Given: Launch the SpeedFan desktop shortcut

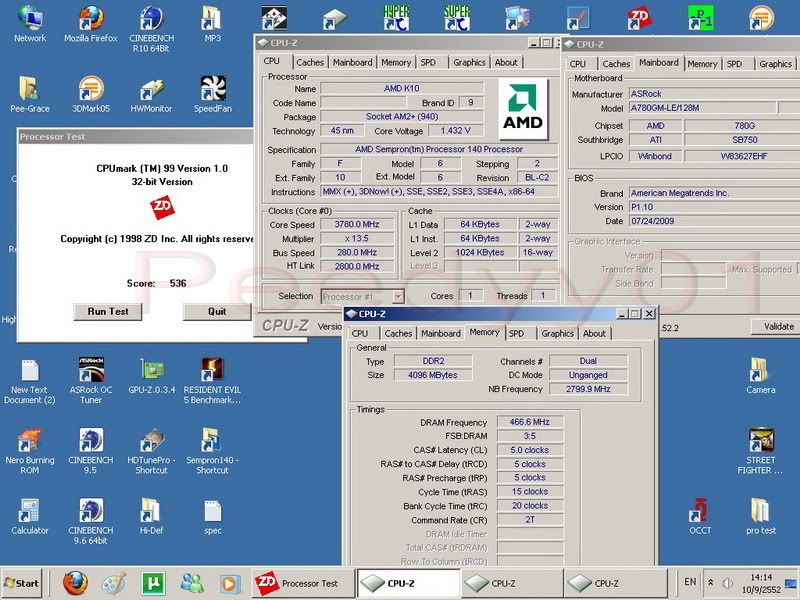Looking at the screenshot, I should coord(212,94).
